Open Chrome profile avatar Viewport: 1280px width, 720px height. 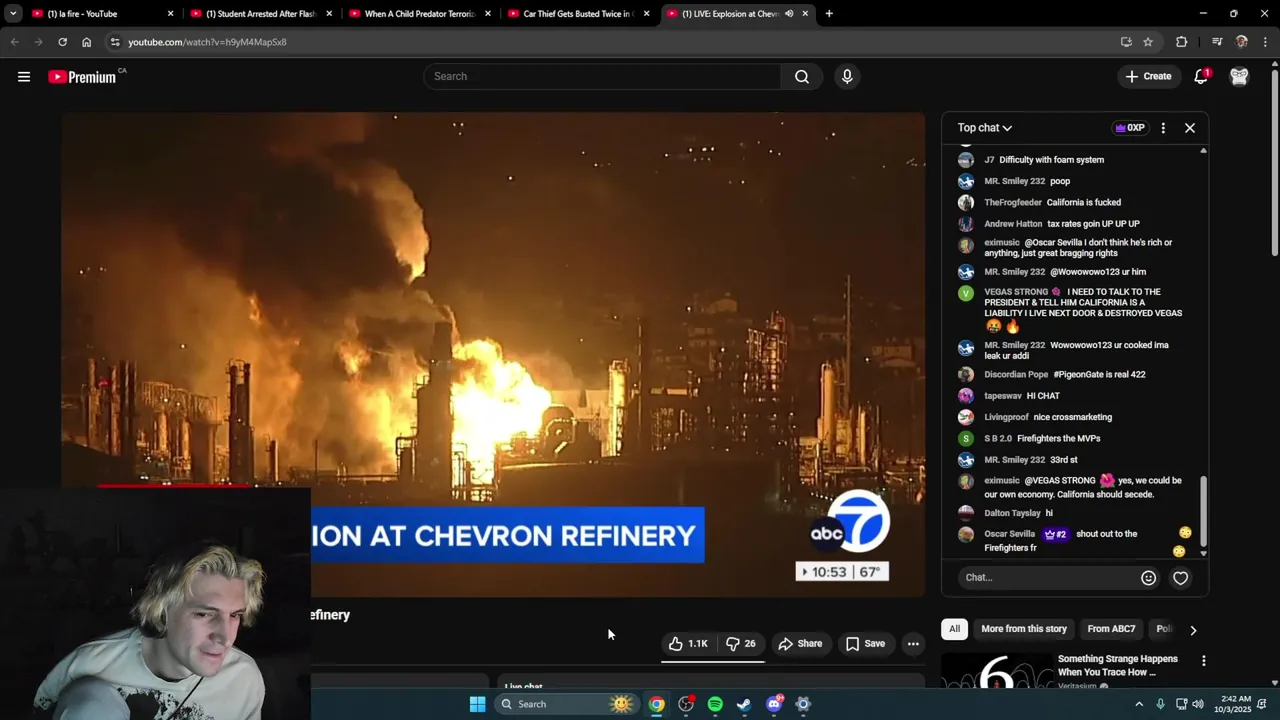1242,42
